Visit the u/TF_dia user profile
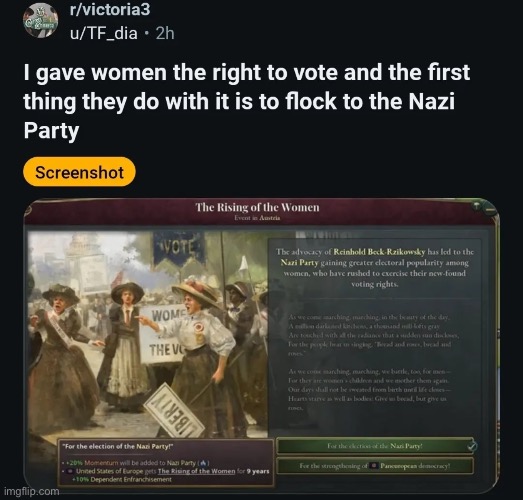The width and height of the screenshot is (523, 500). coord(104,33)
